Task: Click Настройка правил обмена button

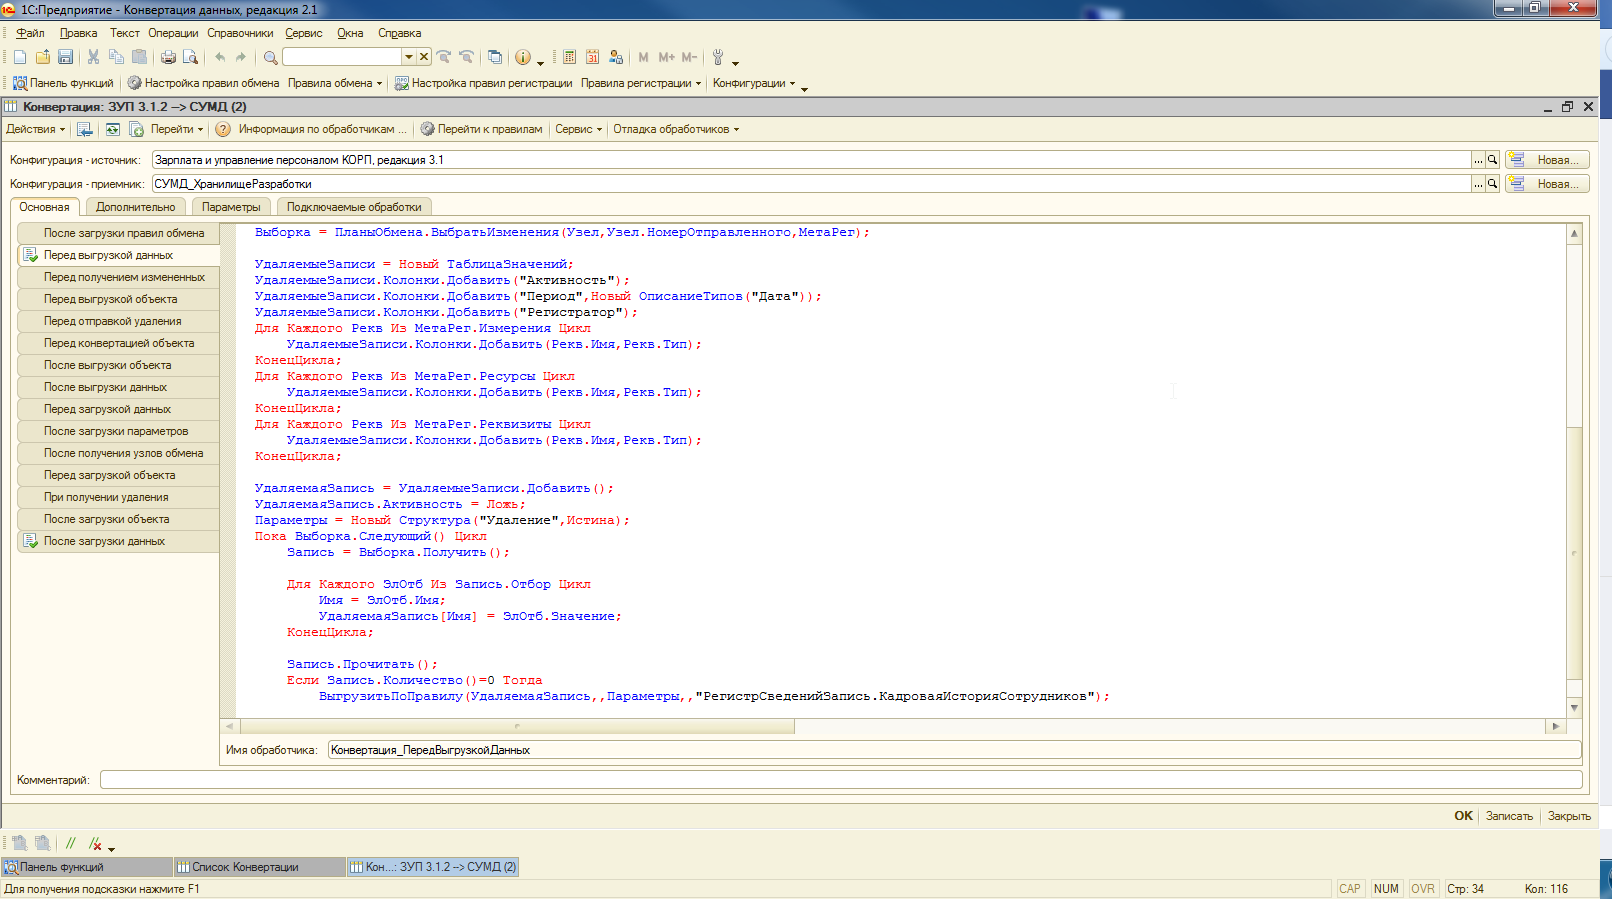Action: [x=203, y=83]
